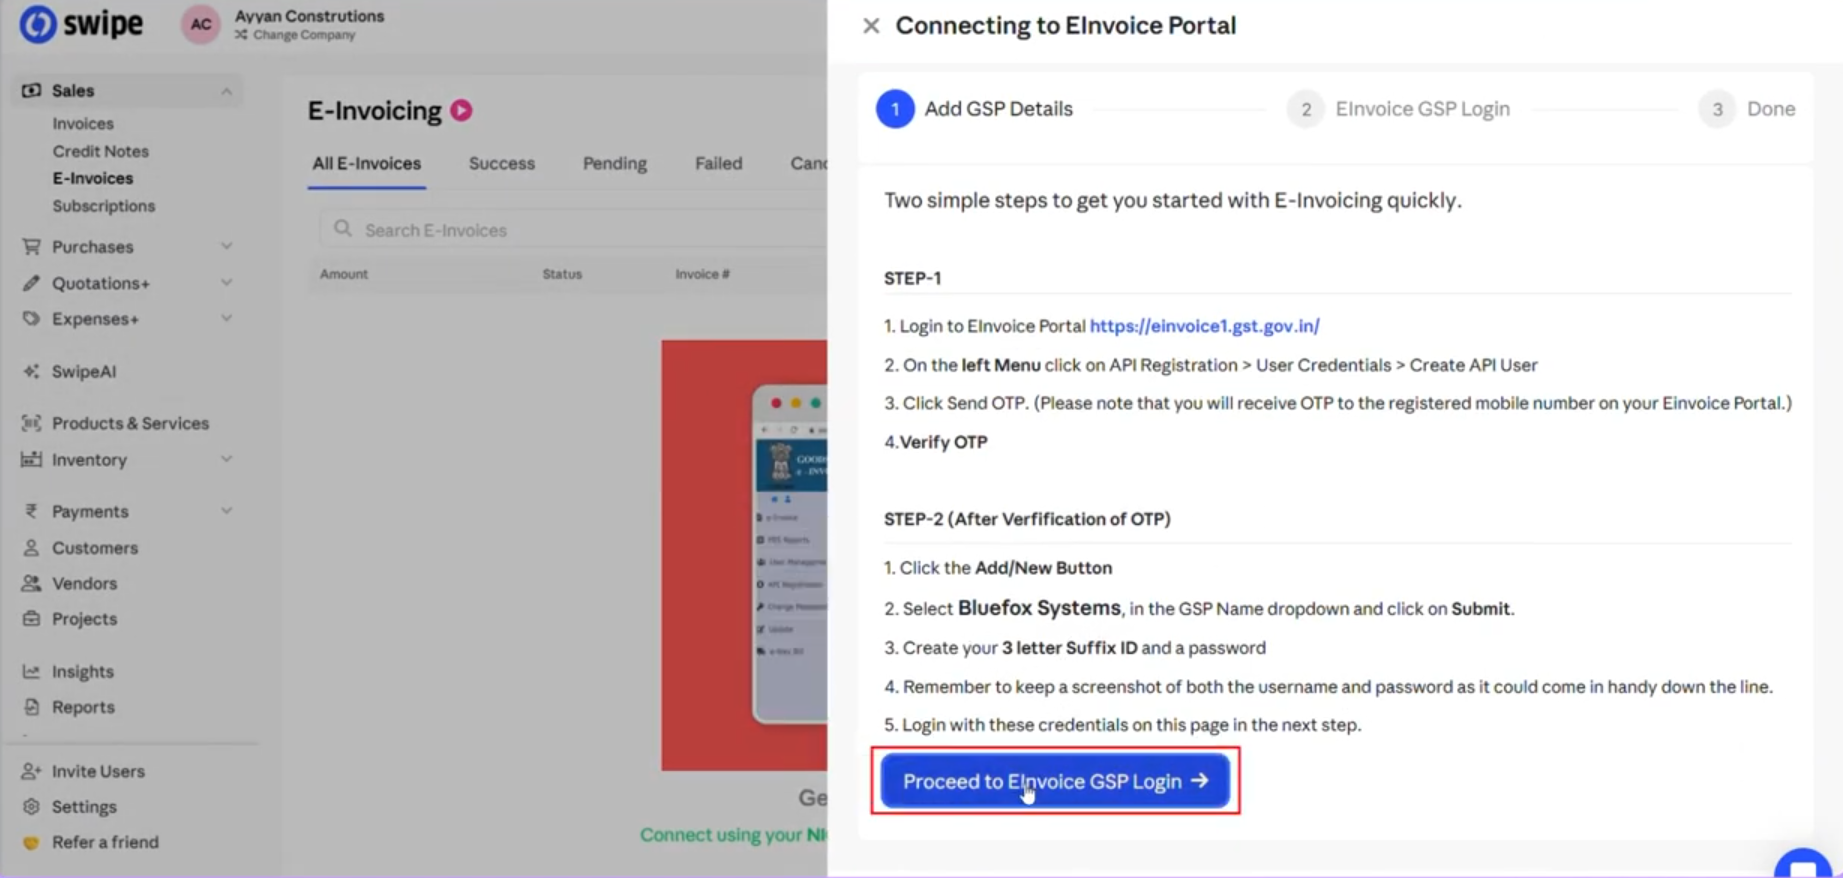Open the Refer a friend label

tap(105, 842)
